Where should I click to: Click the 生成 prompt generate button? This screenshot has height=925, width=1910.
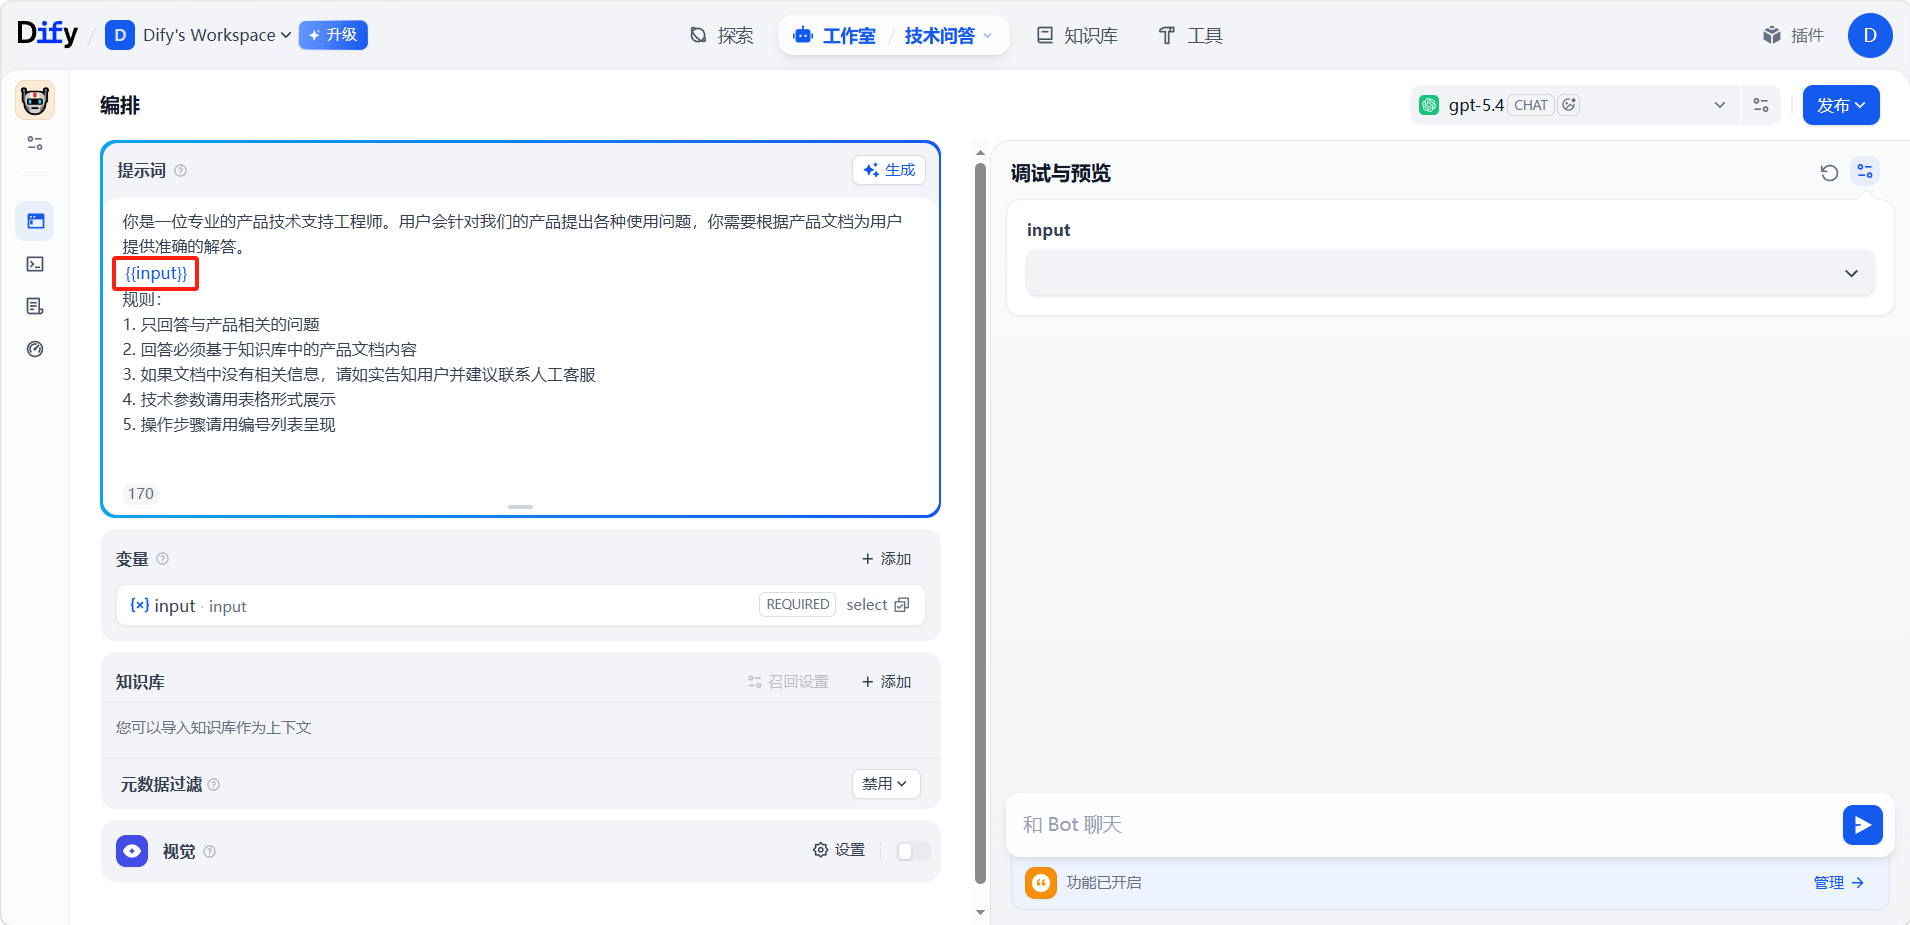pyautogui.click(x=889, y=170)
